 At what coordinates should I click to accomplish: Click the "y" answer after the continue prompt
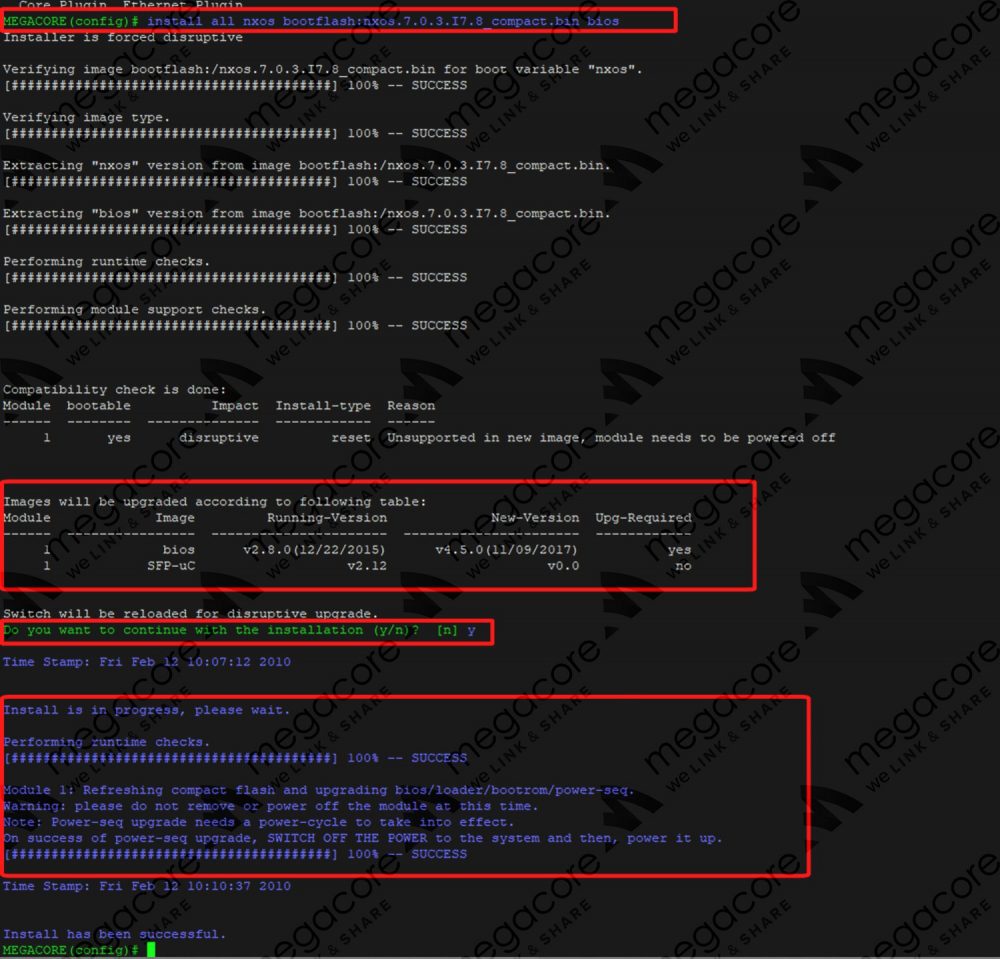471,630
